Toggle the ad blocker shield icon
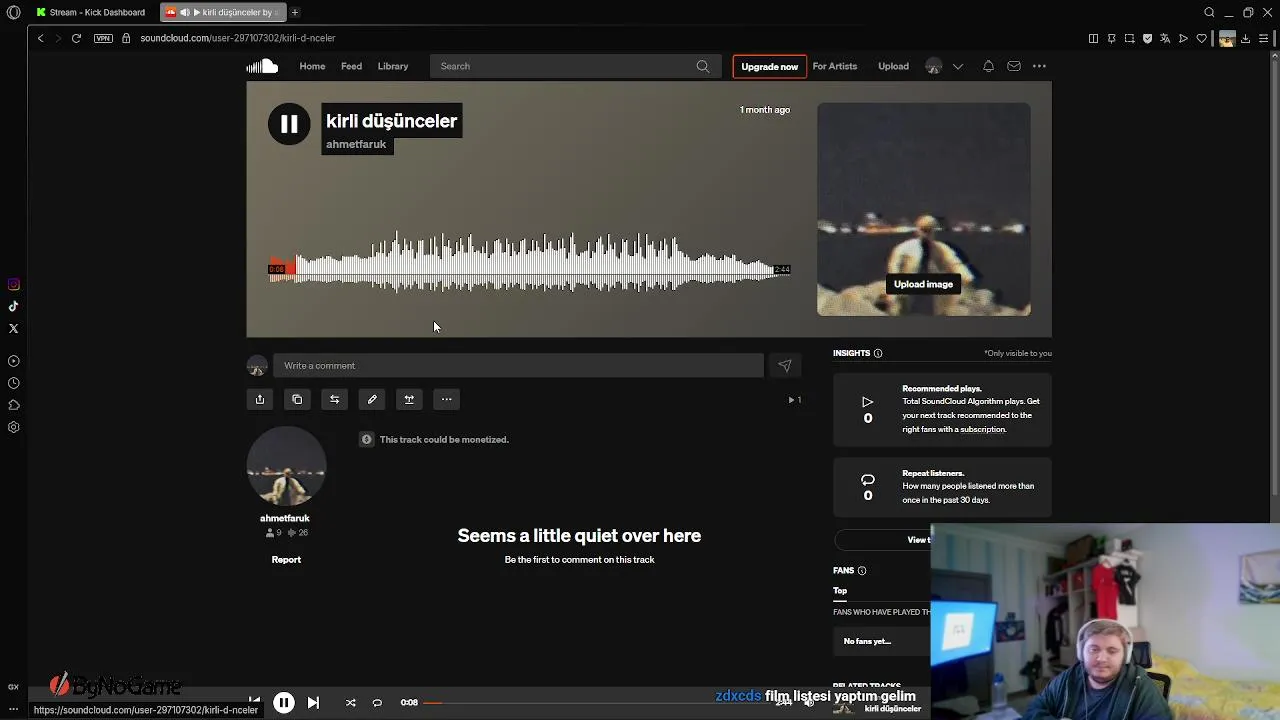 tap(1147, 38)
